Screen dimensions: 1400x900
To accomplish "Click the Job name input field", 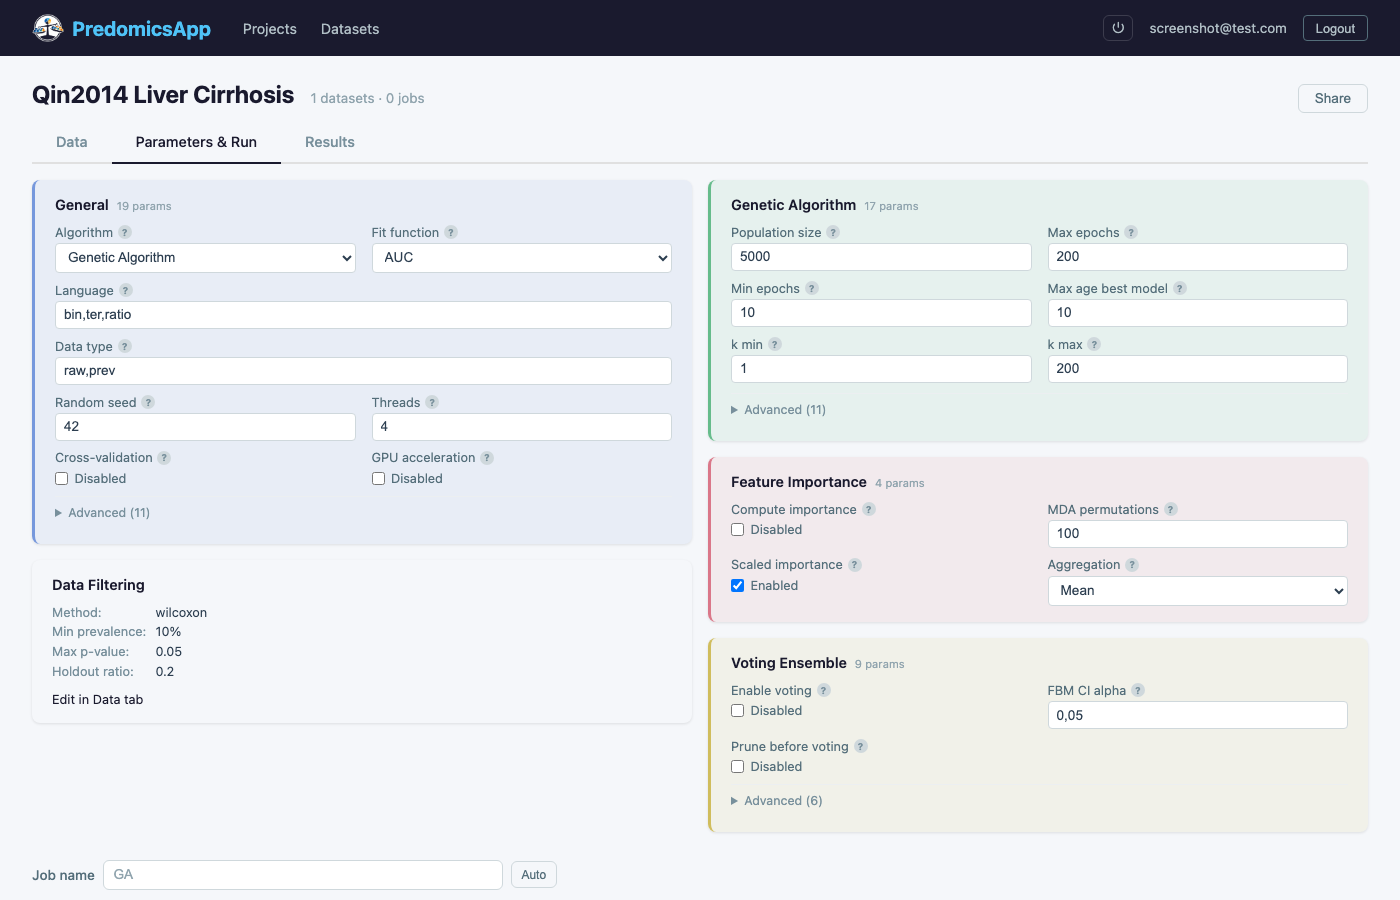I will click(303, 875).
